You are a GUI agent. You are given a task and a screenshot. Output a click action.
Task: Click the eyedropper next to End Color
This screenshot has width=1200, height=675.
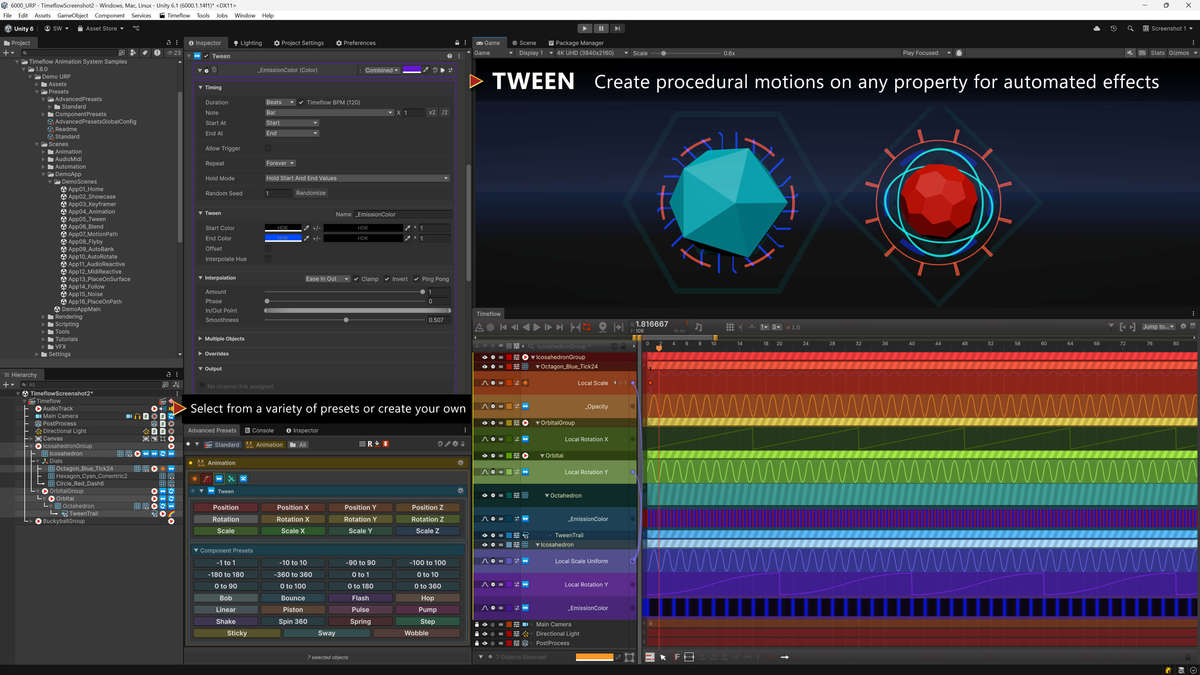tap(307, 238)
